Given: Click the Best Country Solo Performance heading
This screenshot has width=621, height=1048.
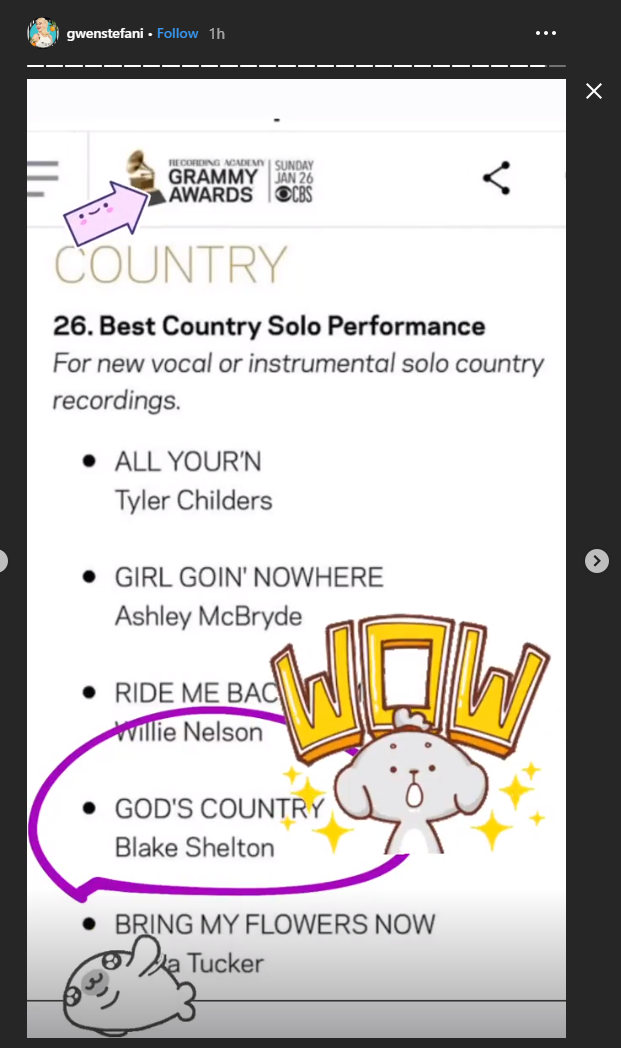Looking at the screenshot, I should (x=269, y=326).
